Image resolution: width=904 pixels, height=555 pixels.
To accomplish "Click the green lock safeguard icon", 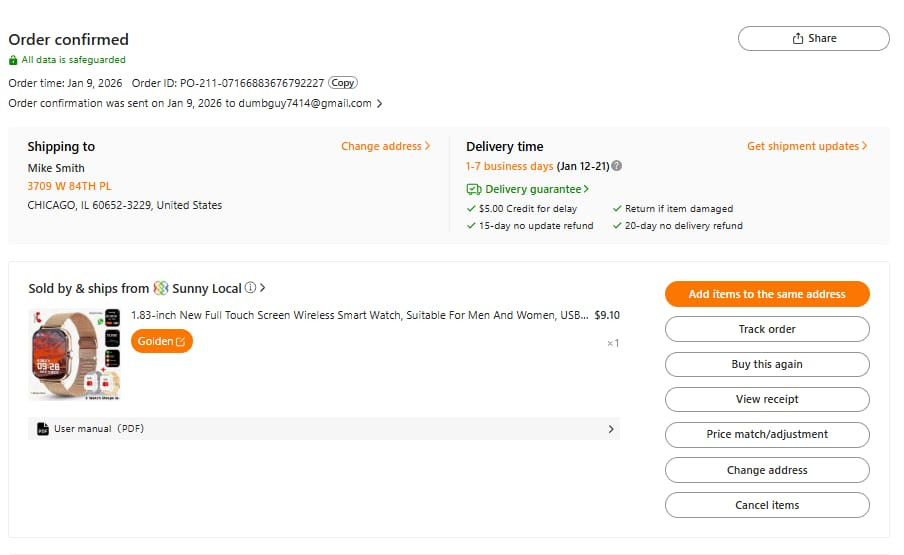I will tap(13, 60).
